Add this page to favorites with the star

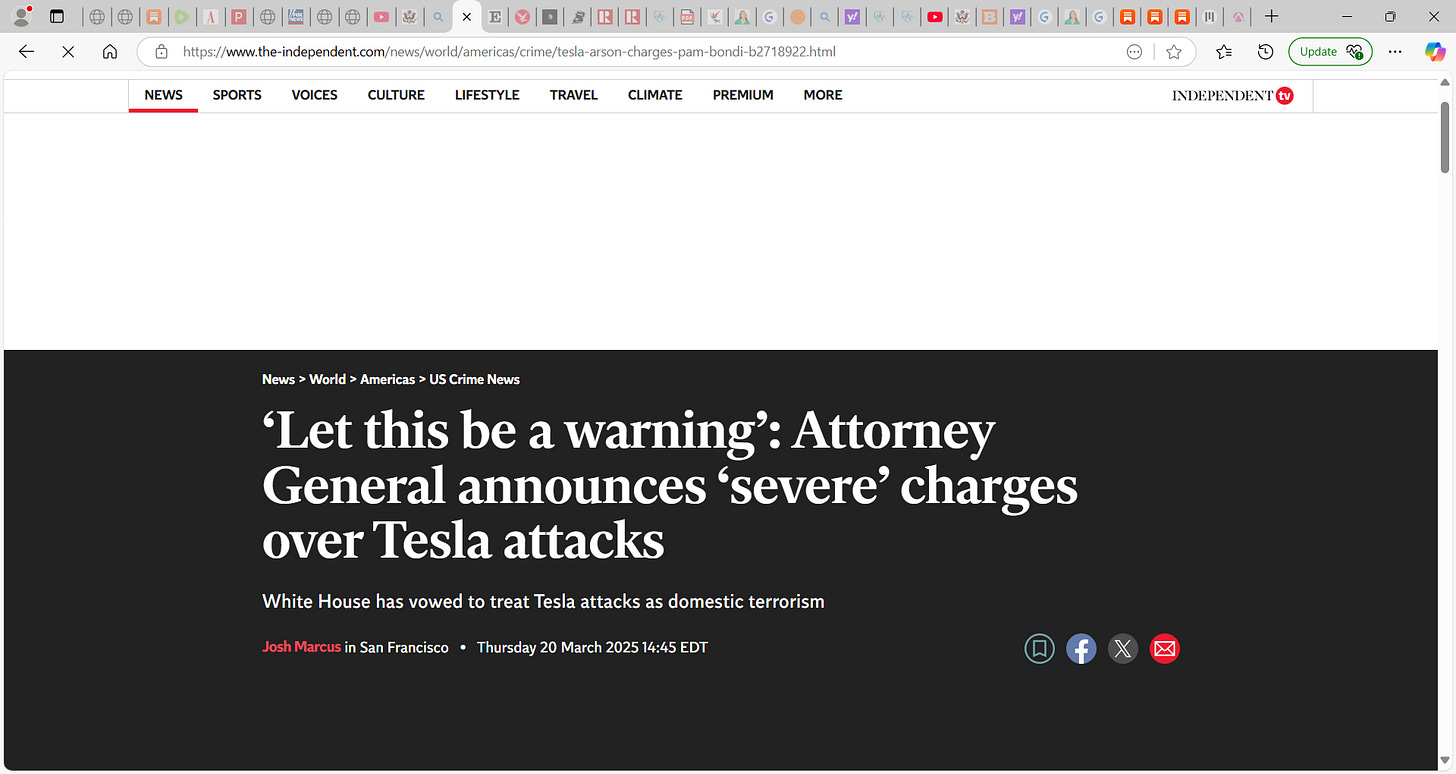pyautogui.click(x=1174, y=52)
